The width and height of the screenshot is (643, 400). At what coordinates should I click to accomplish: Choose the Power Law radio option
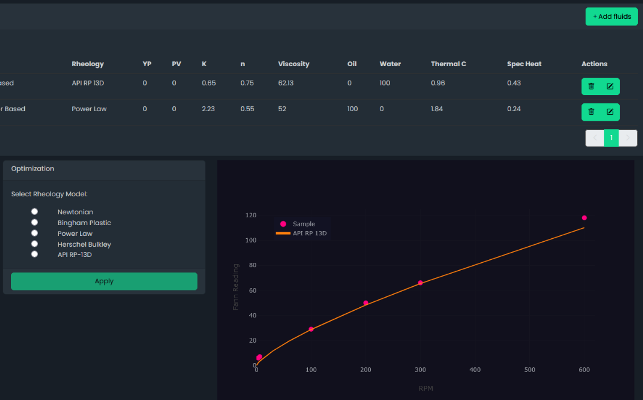35,233
